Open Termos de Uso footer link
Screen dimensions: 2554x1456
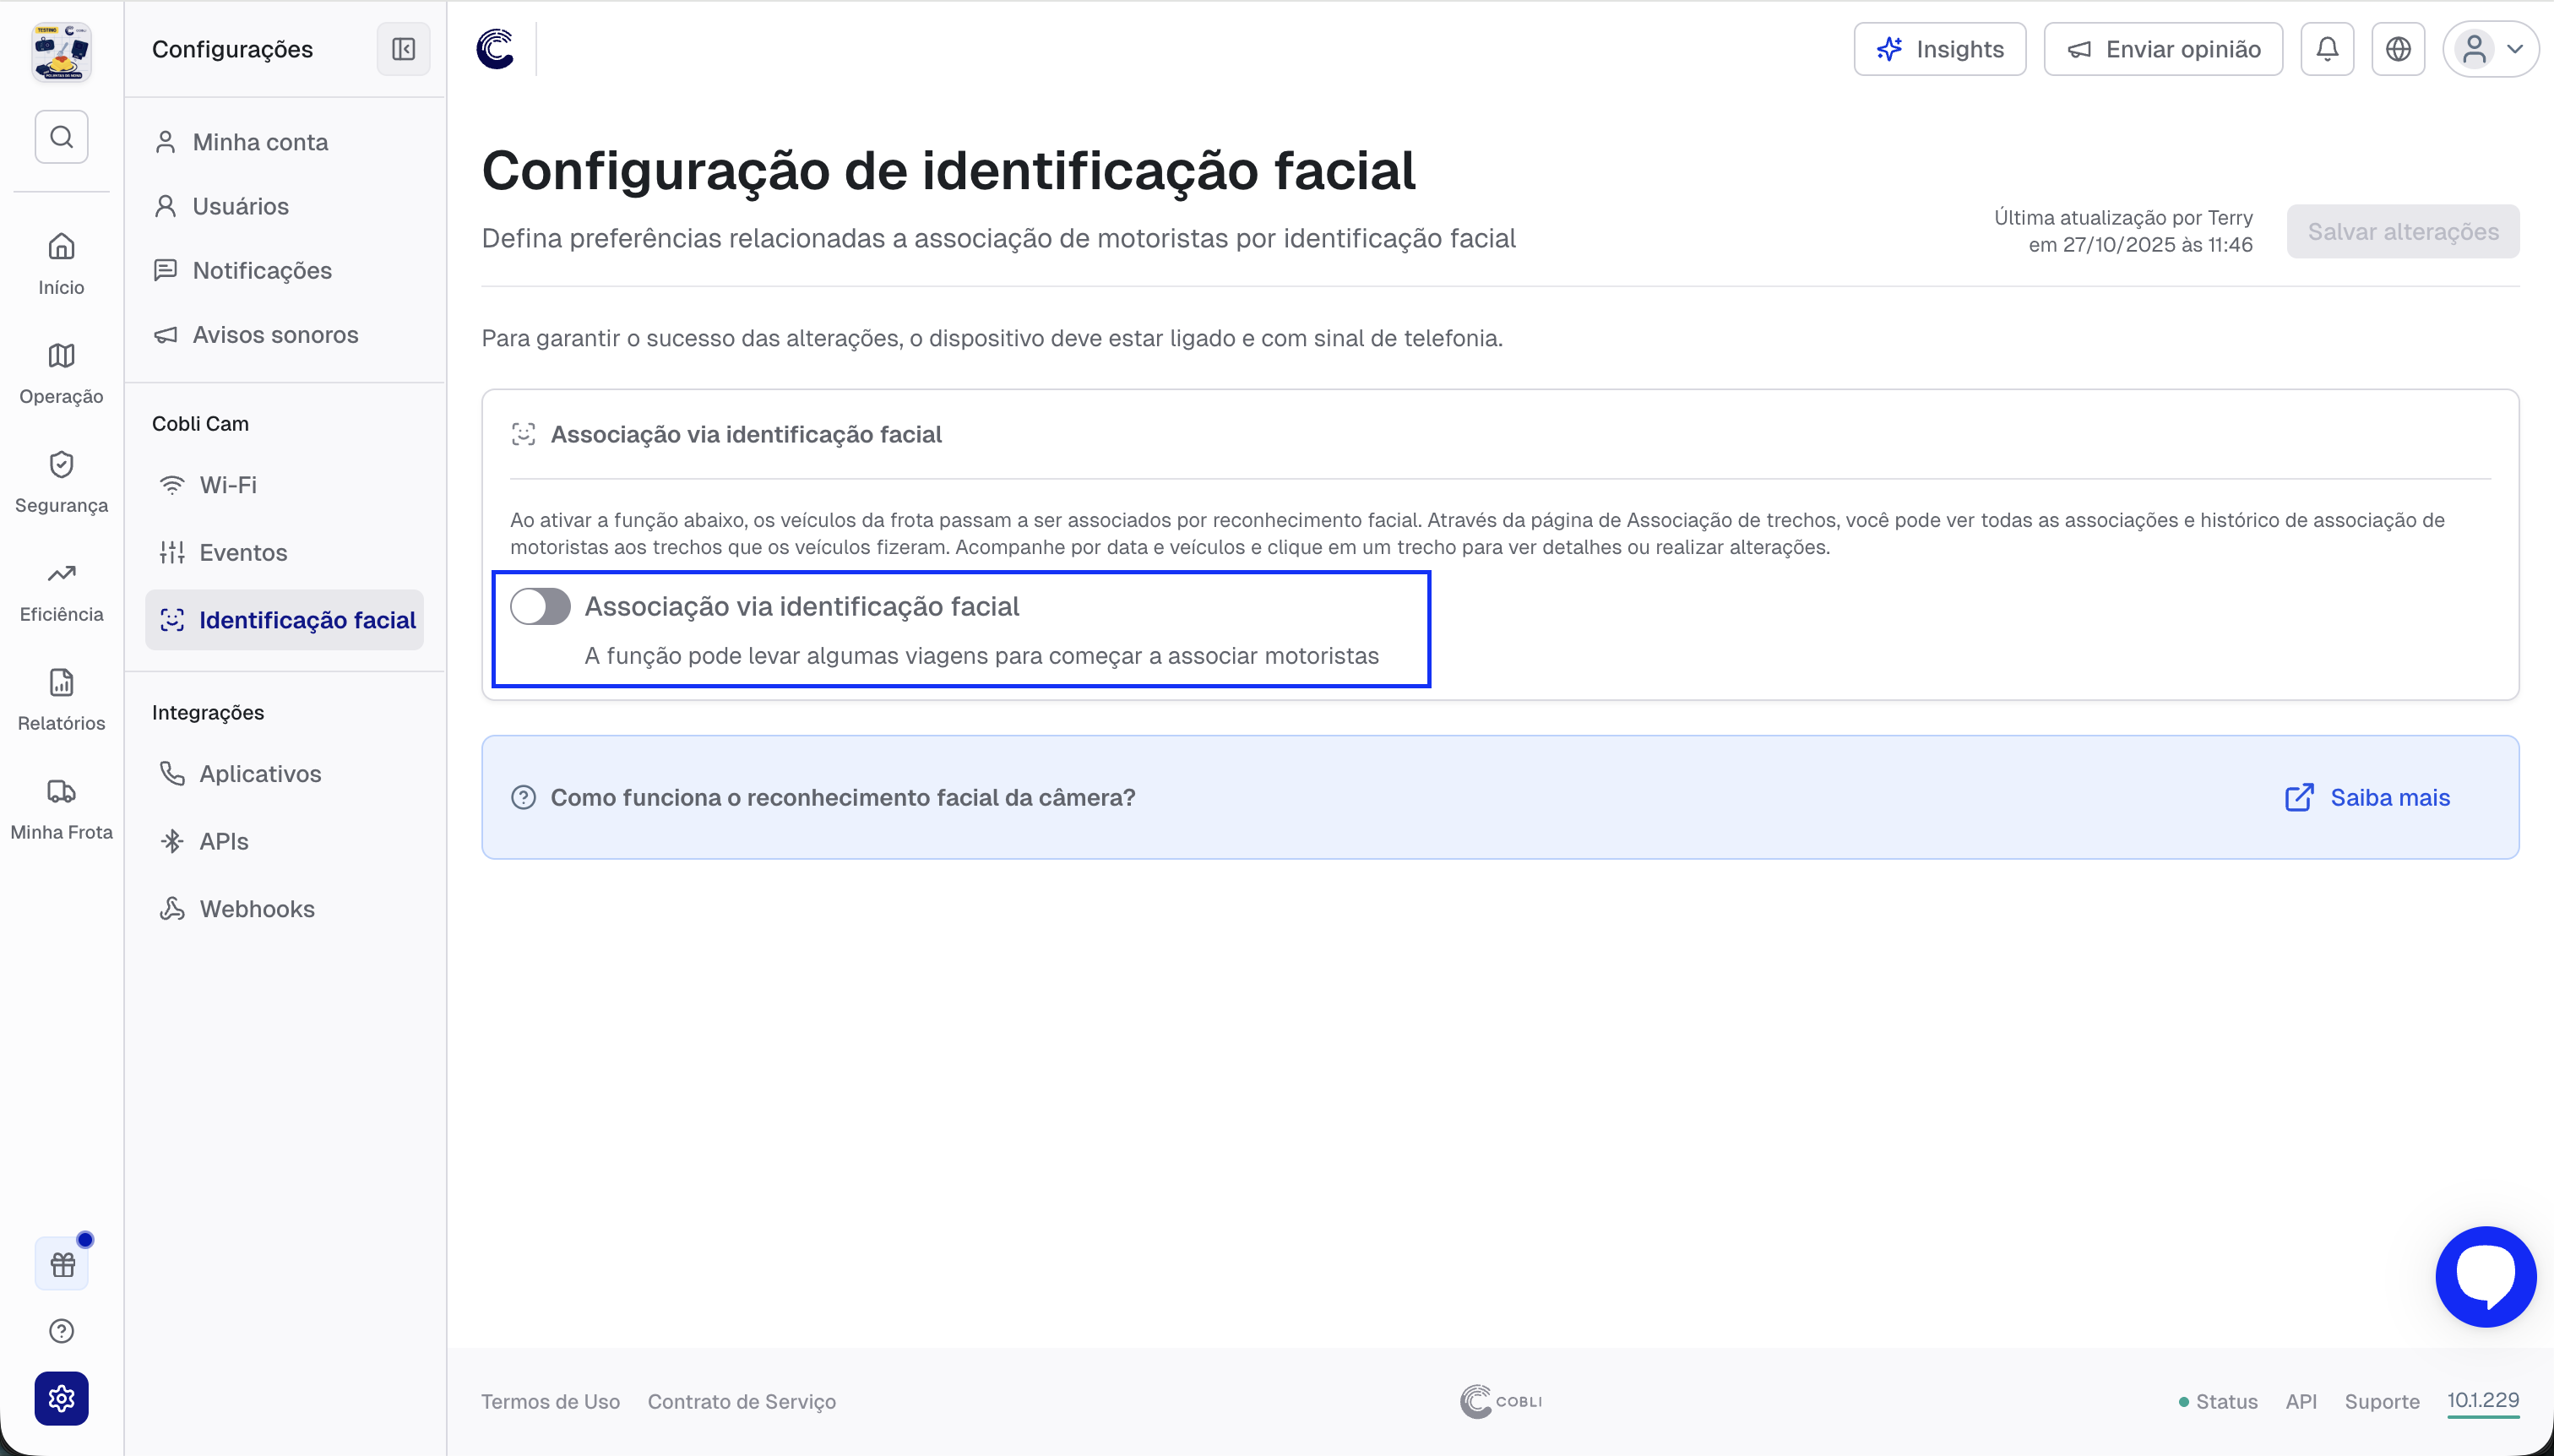(x=550, y=1401)
